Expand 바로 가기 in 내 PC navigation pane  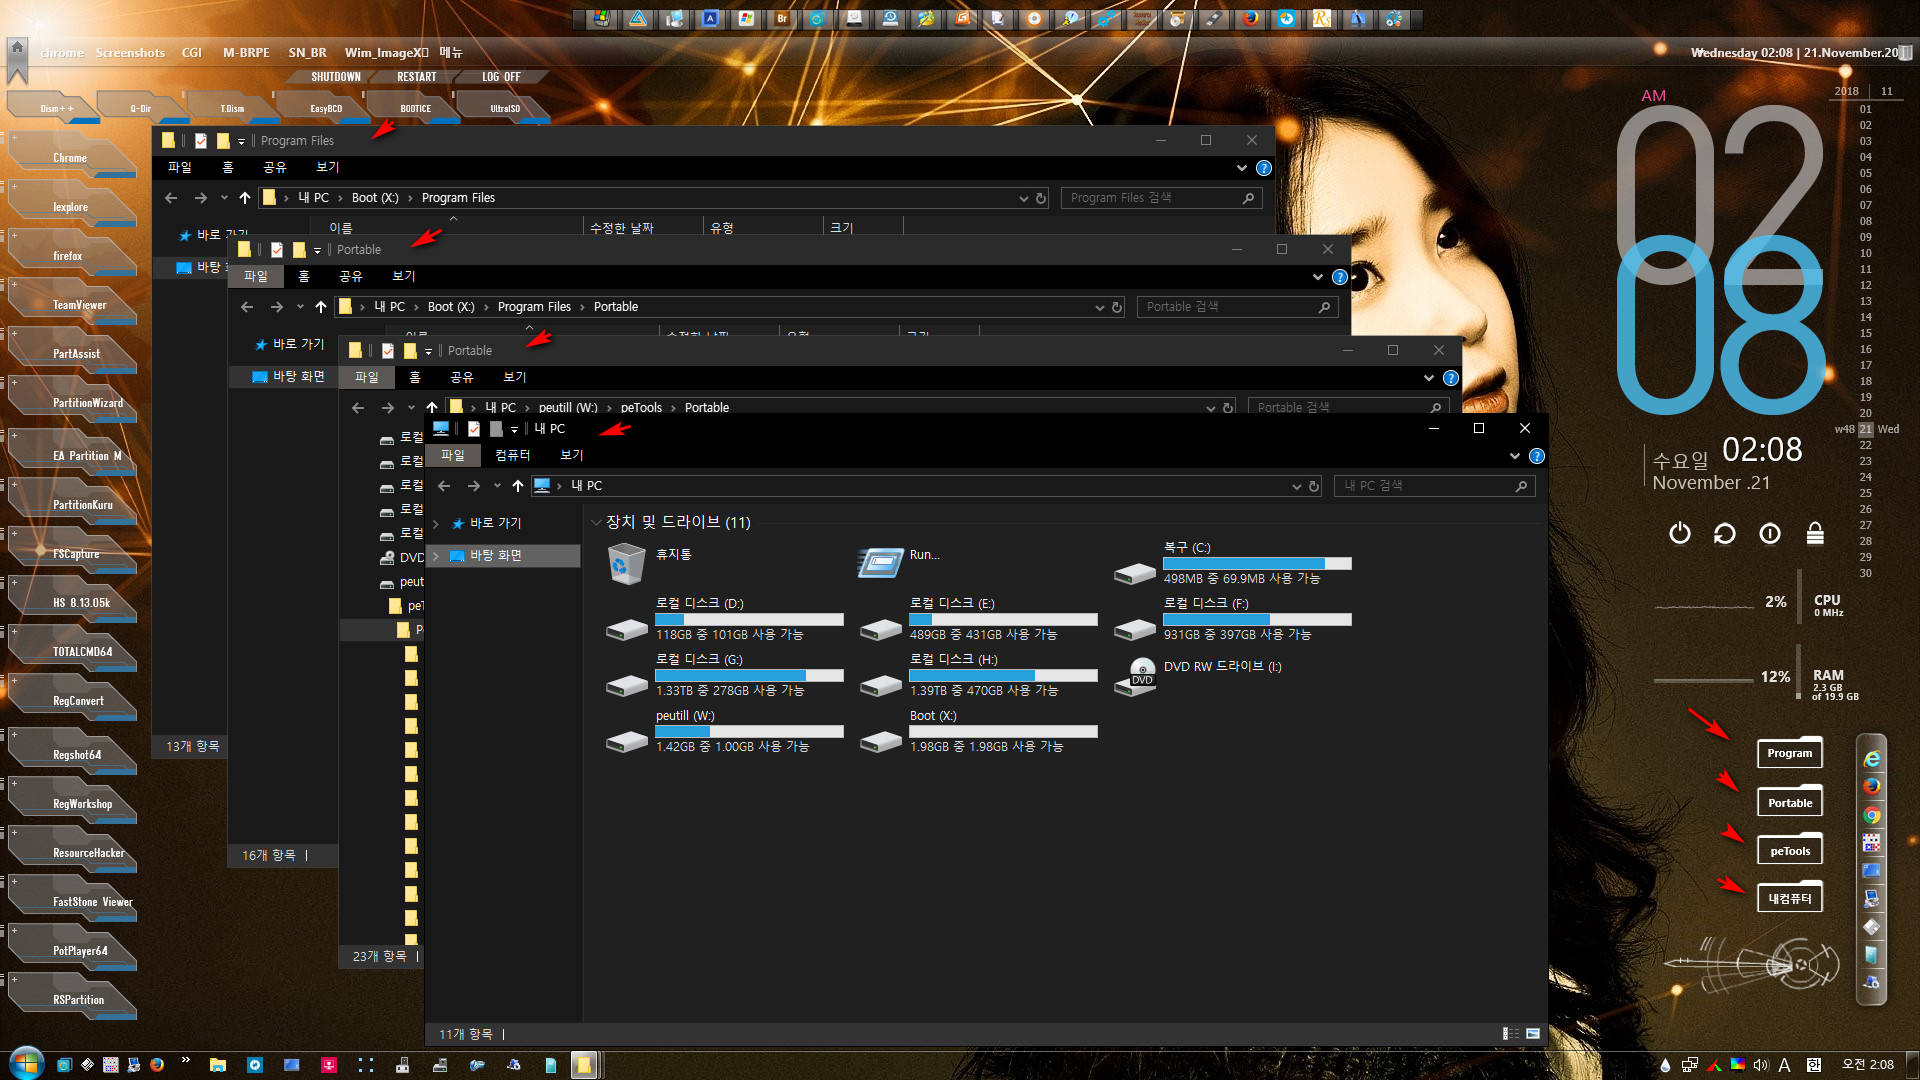[435, 524]
